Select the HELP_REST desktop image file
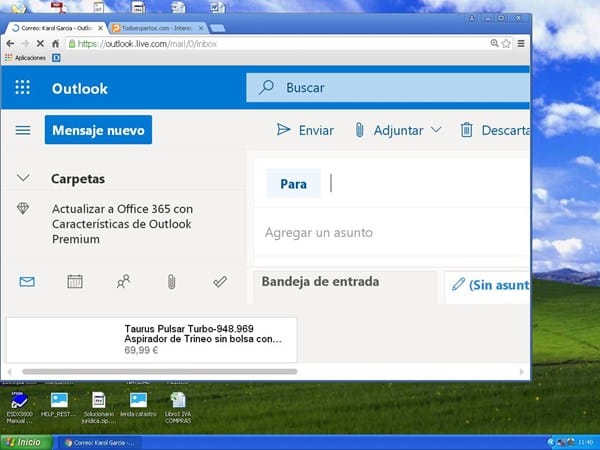The width and height of the screenshot is (600, 450). point(59,404)
